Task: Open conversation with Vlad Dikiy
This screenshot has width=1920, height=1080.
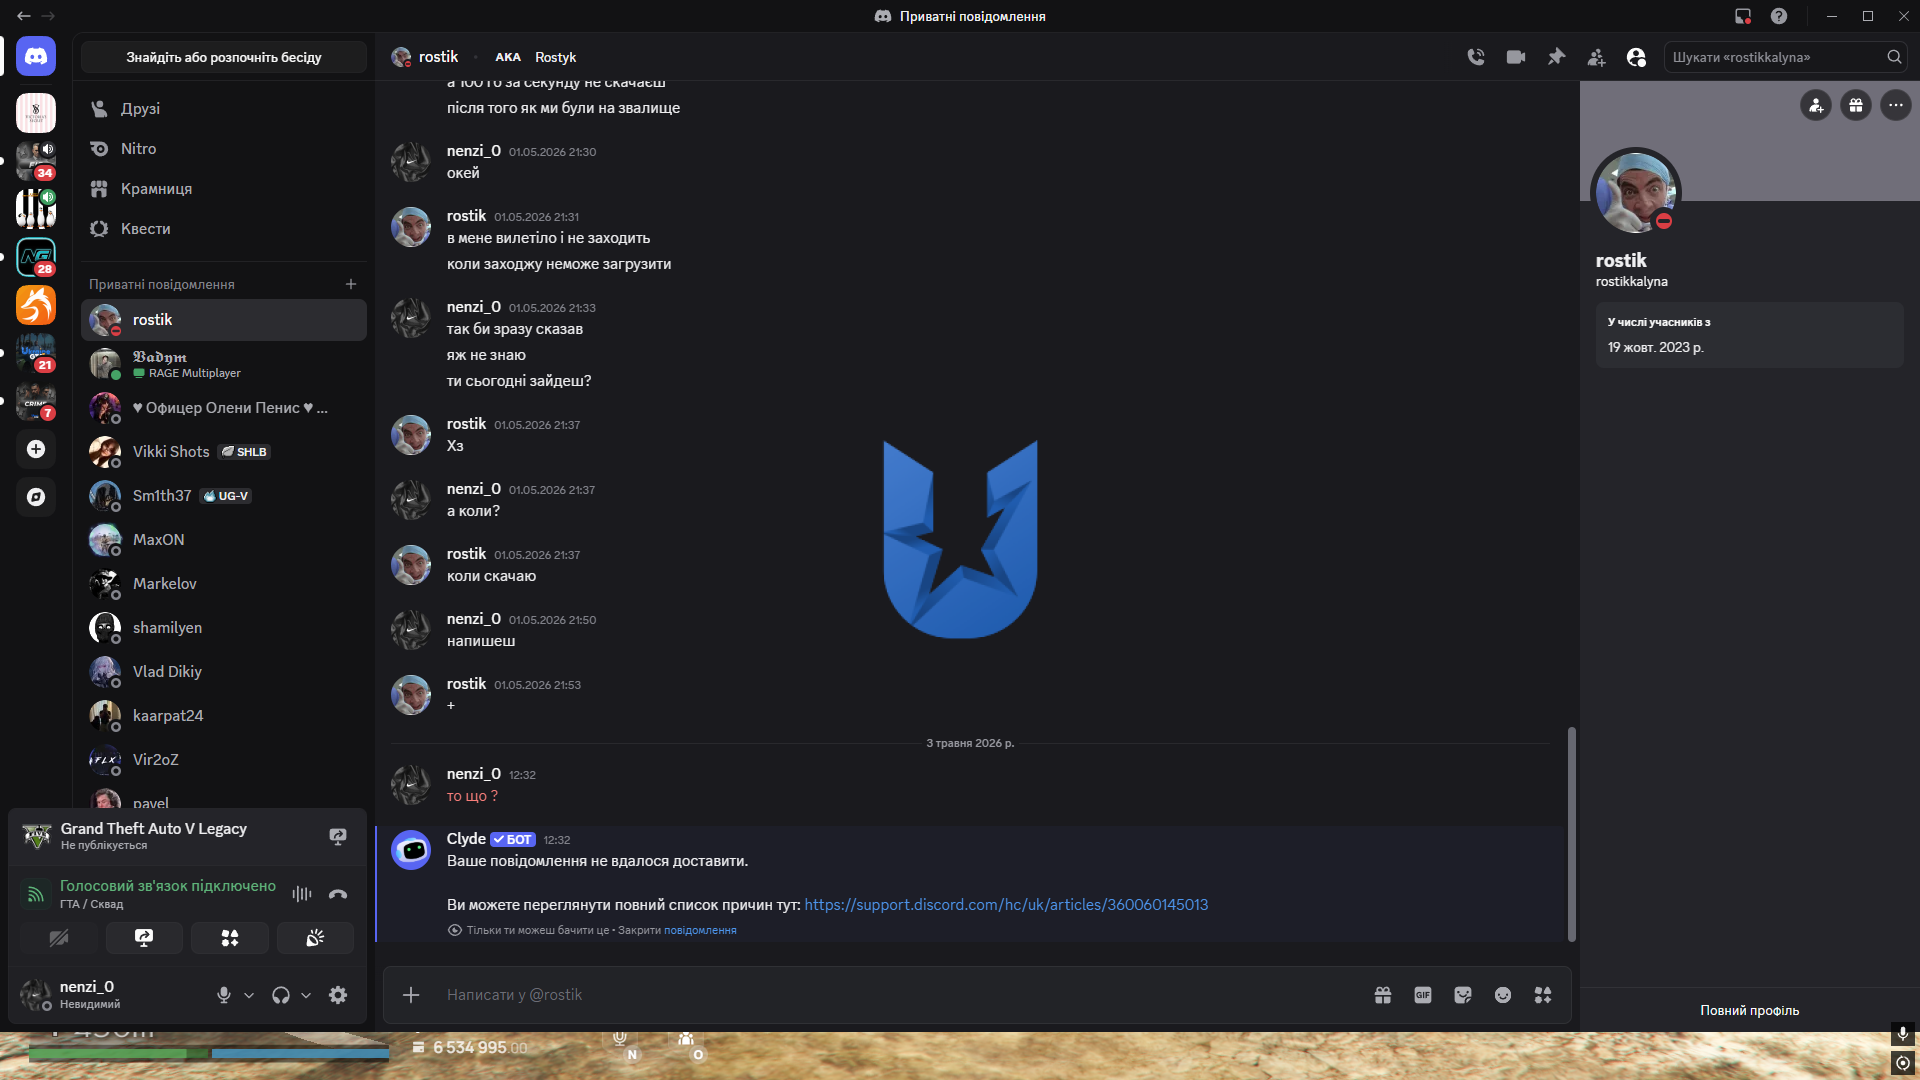Action: click(x=224, y=672)
